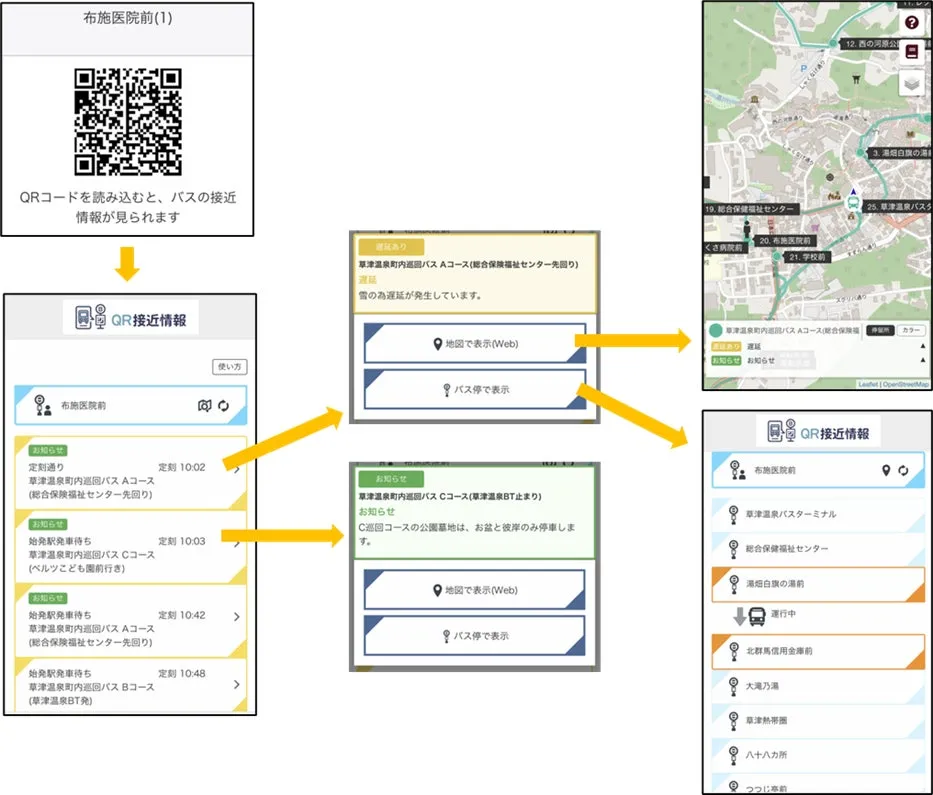Tap the QR code image for 布施医院前(1)
This screenshot has height=795, width=933.
click(x=128, y=122)
